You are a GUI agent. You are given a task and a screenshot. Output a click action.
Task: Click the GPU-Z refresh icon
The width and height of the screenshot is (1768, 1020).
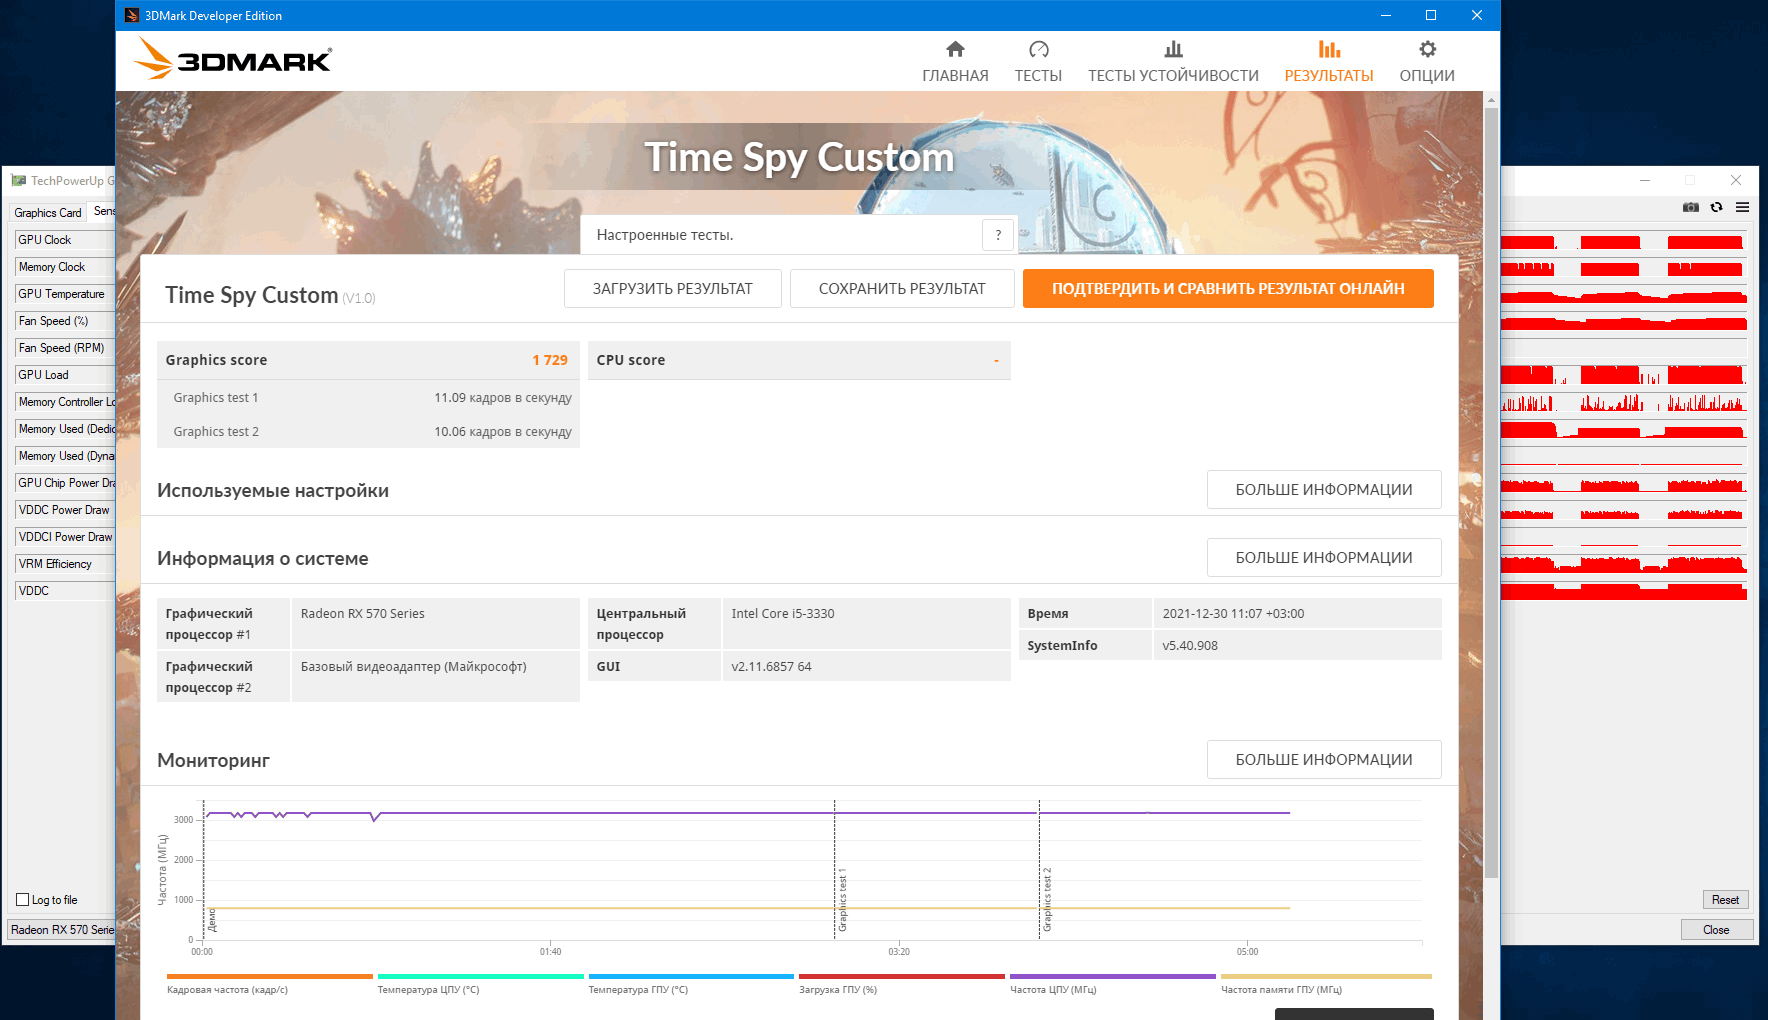[1717, 207]
